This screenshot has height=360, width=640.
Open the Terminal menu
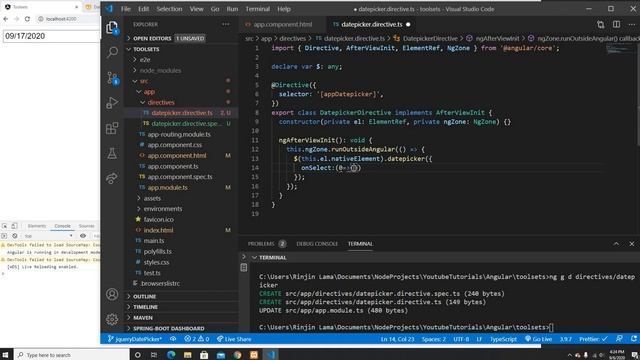[x=257, y=9]
